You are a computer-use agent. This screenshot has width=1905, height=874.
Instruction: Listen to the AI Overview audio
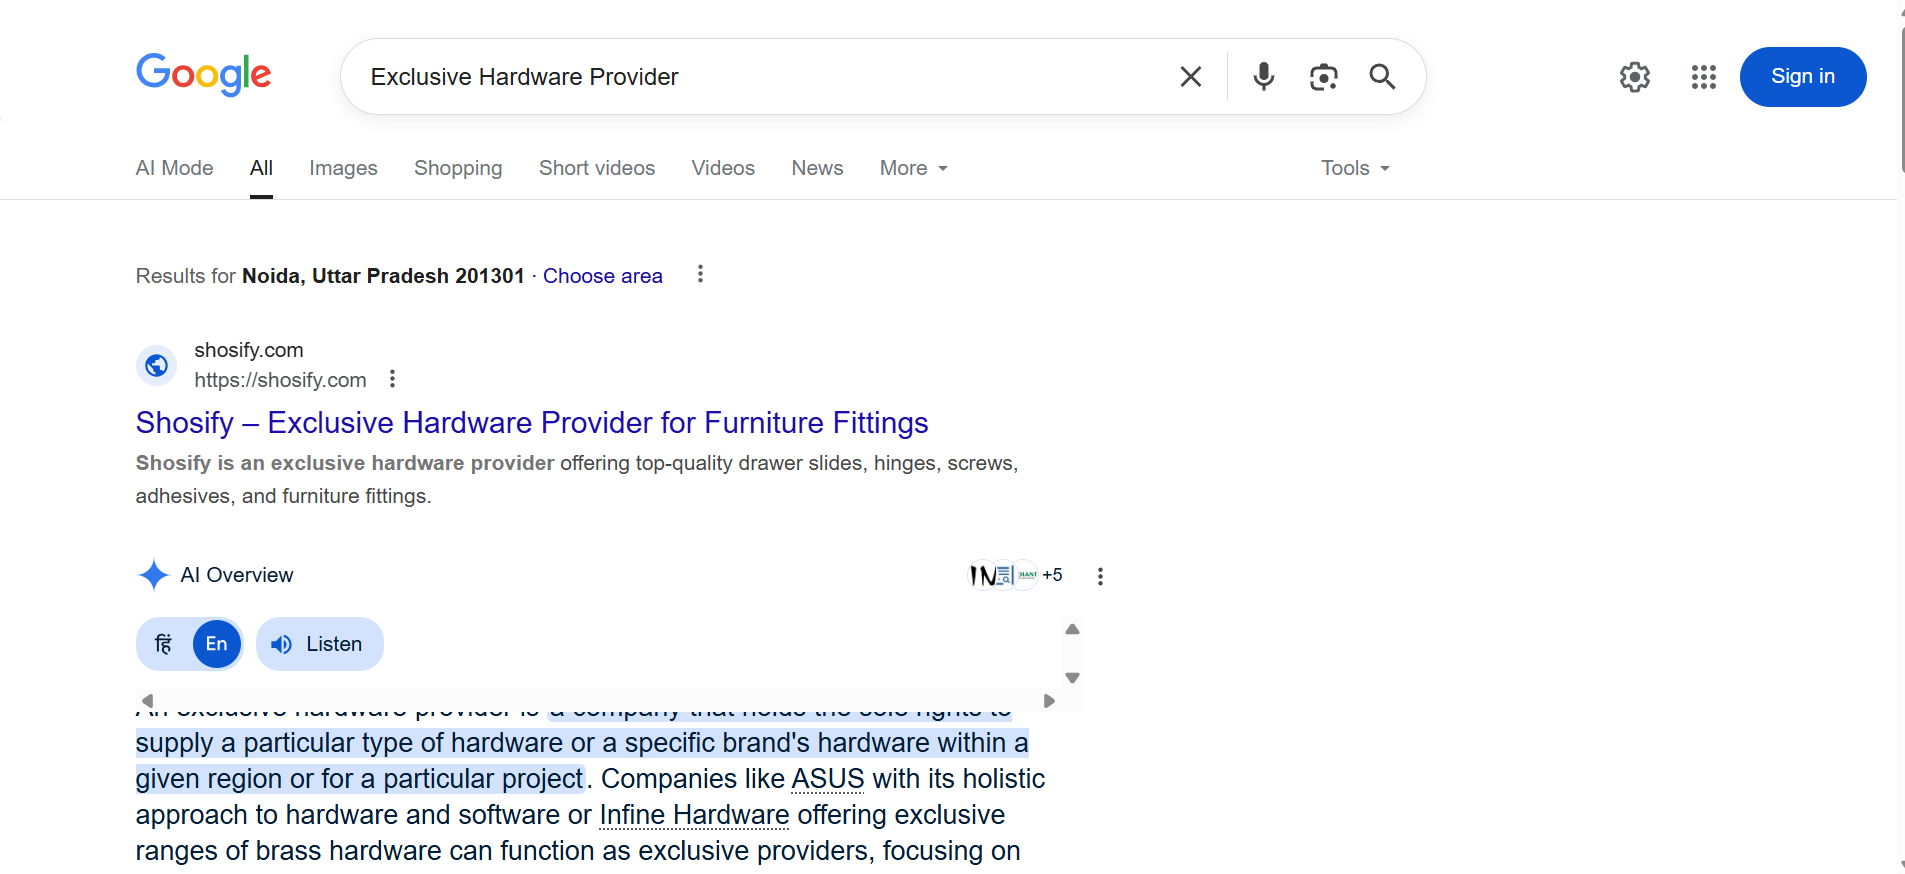pyautogui.click(x=319, y=644)
